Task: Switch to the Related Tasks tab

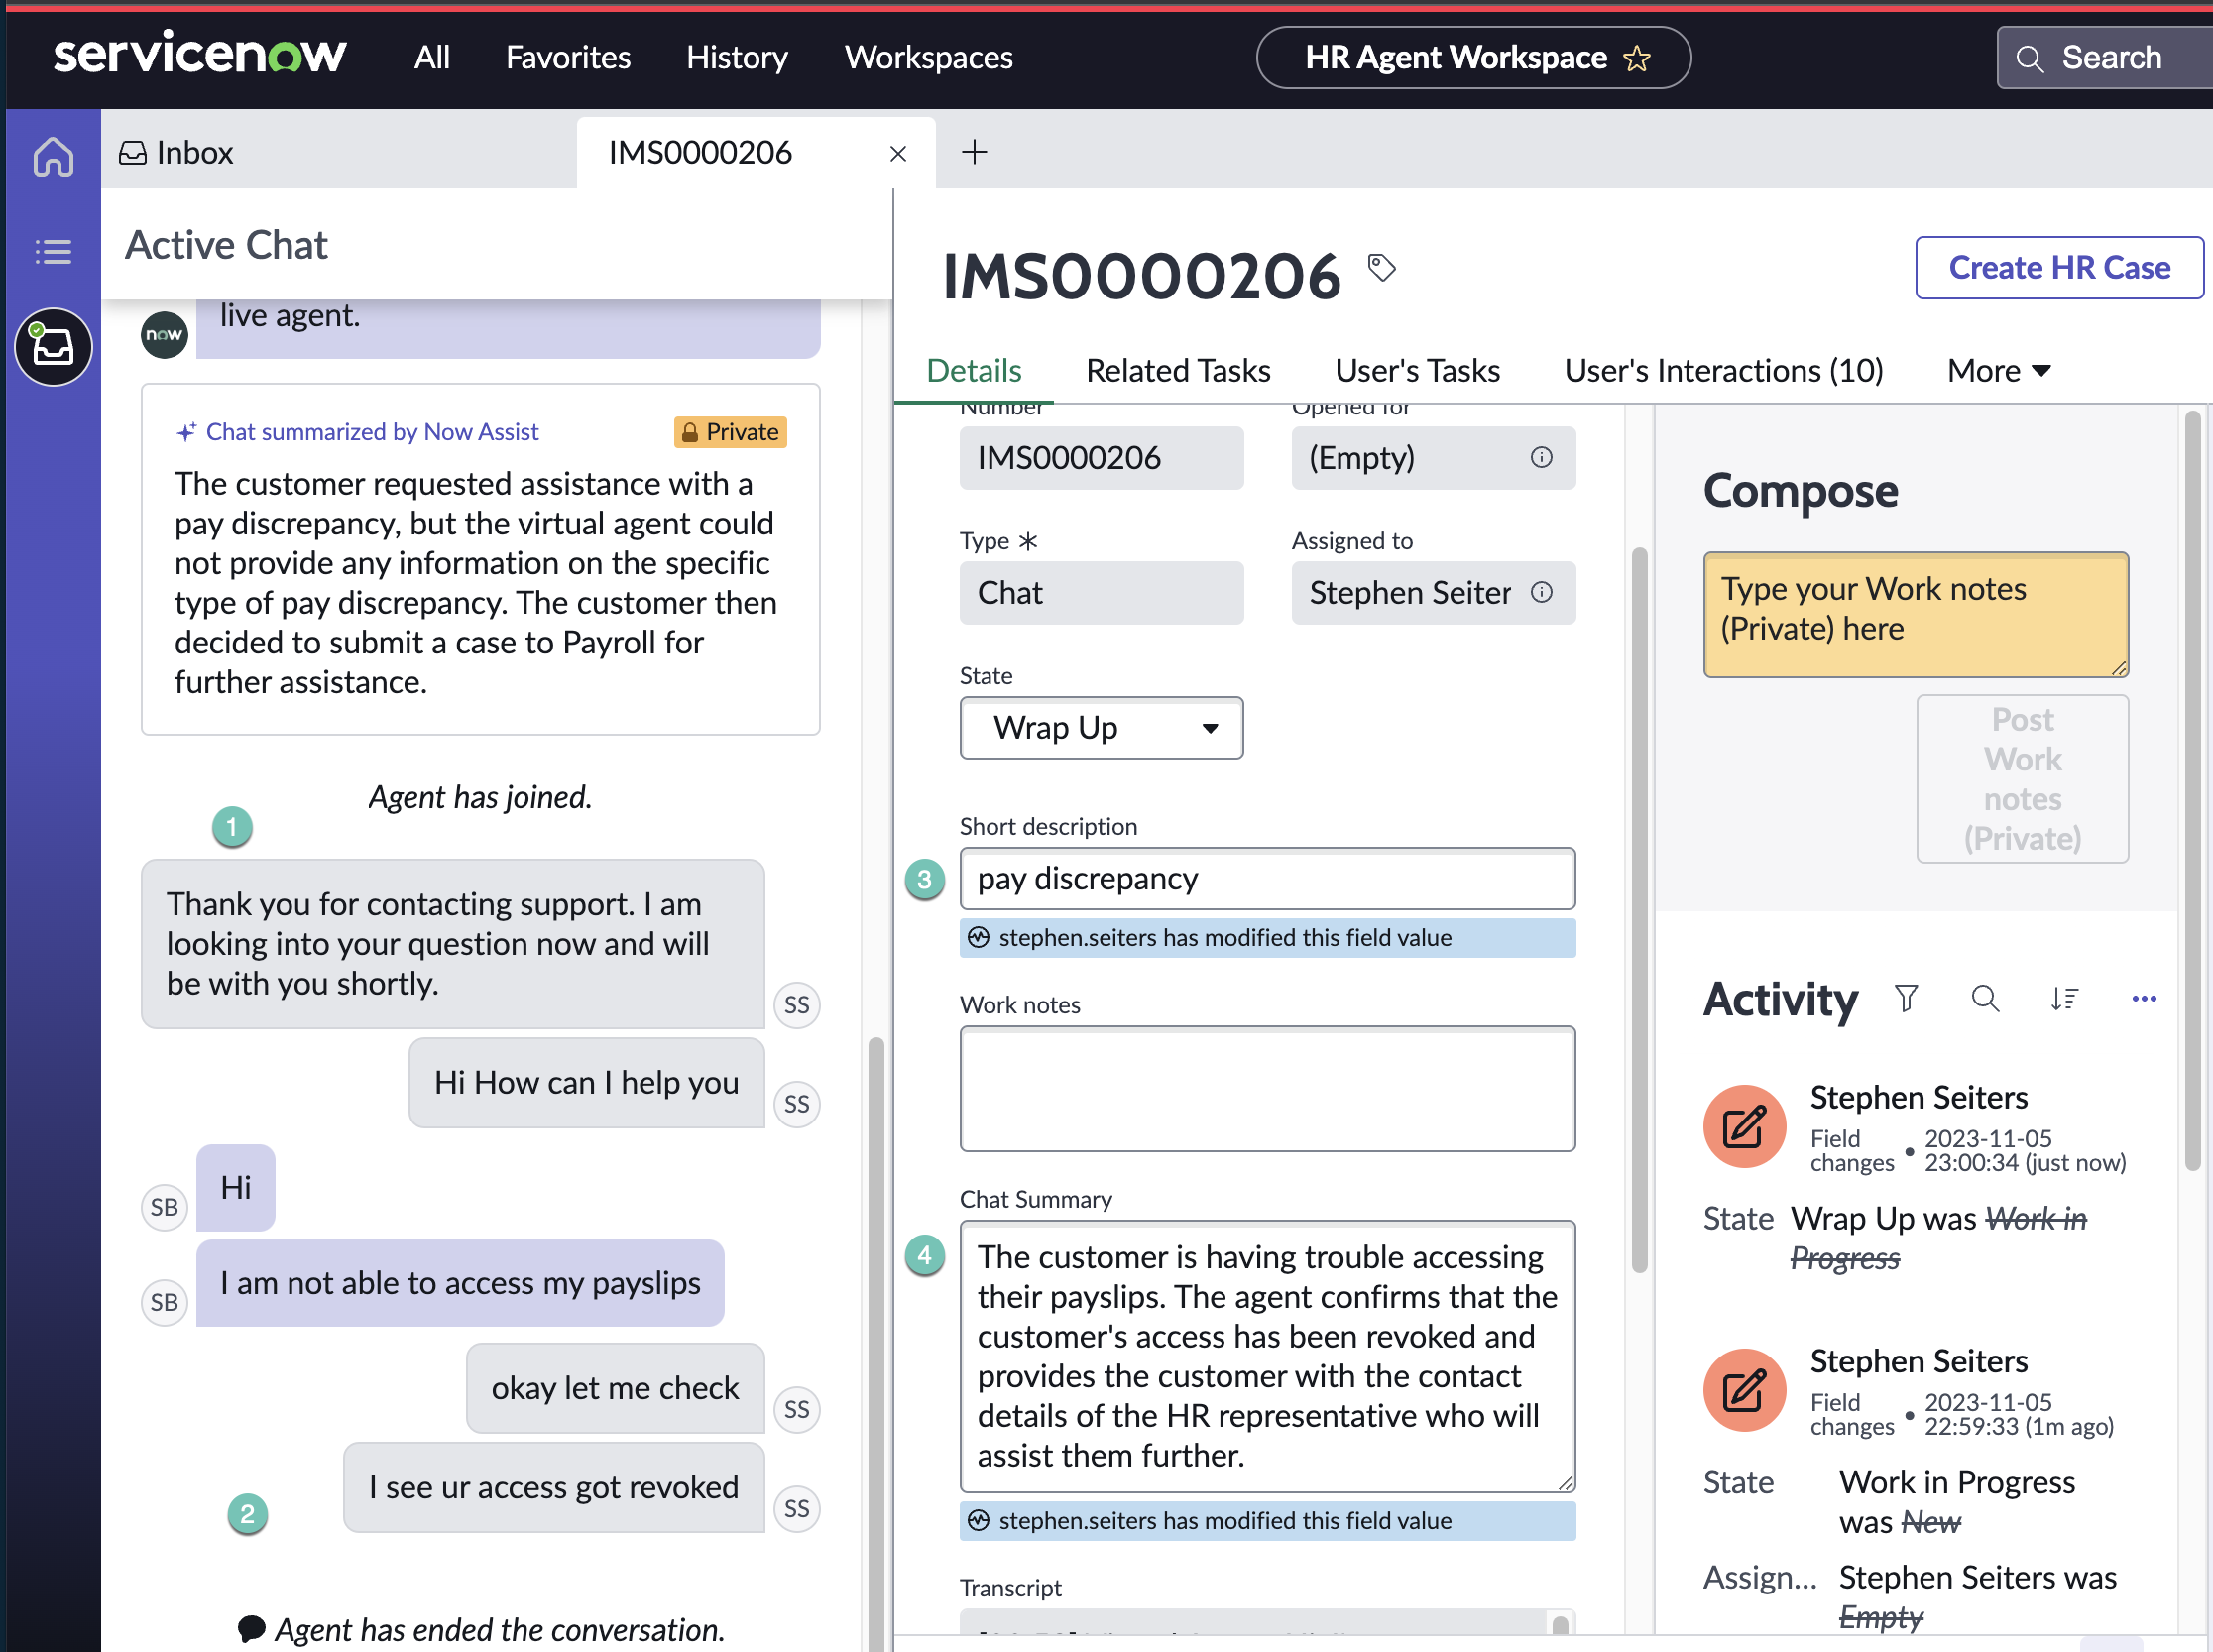Action: [1178, 371]
